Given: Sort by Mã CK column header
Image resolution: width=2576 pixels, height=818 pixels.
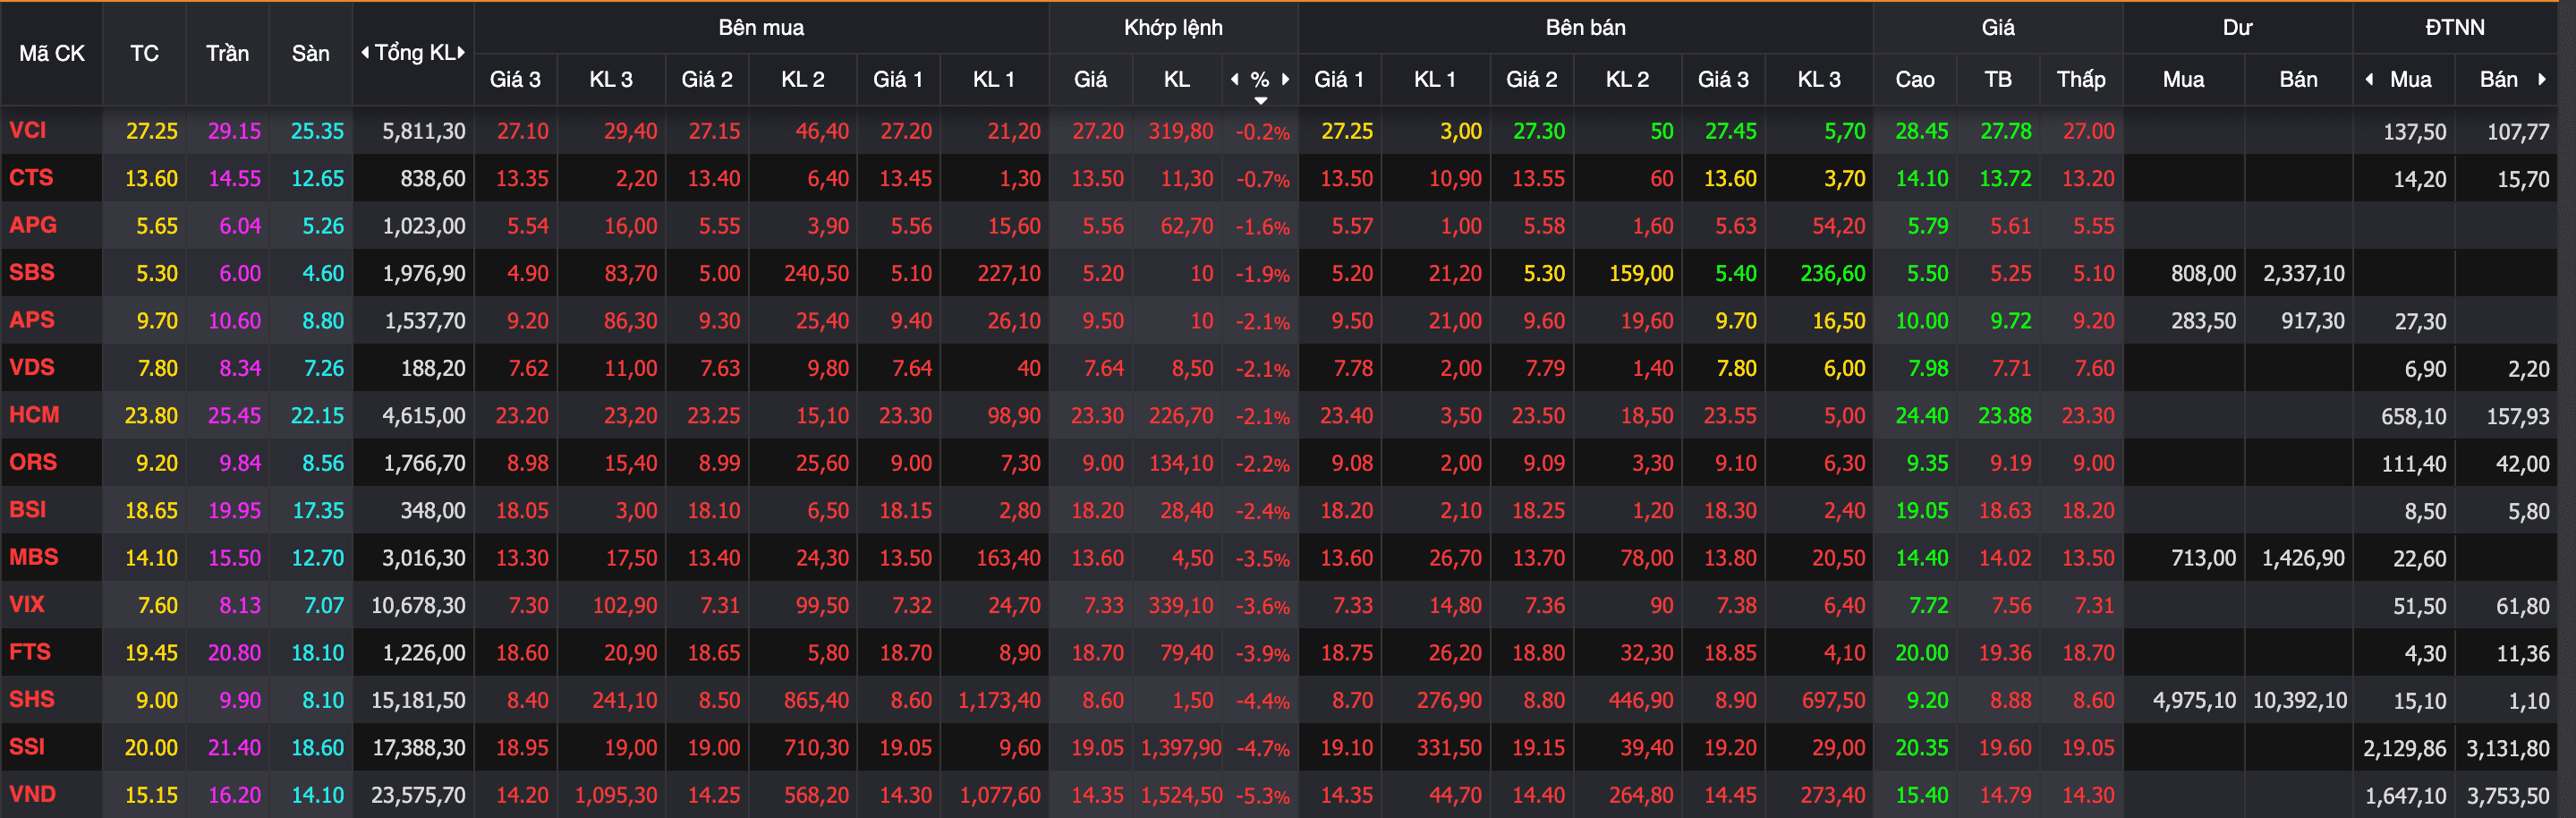Looking at the screenshot, I should click(x=52, y=54).
